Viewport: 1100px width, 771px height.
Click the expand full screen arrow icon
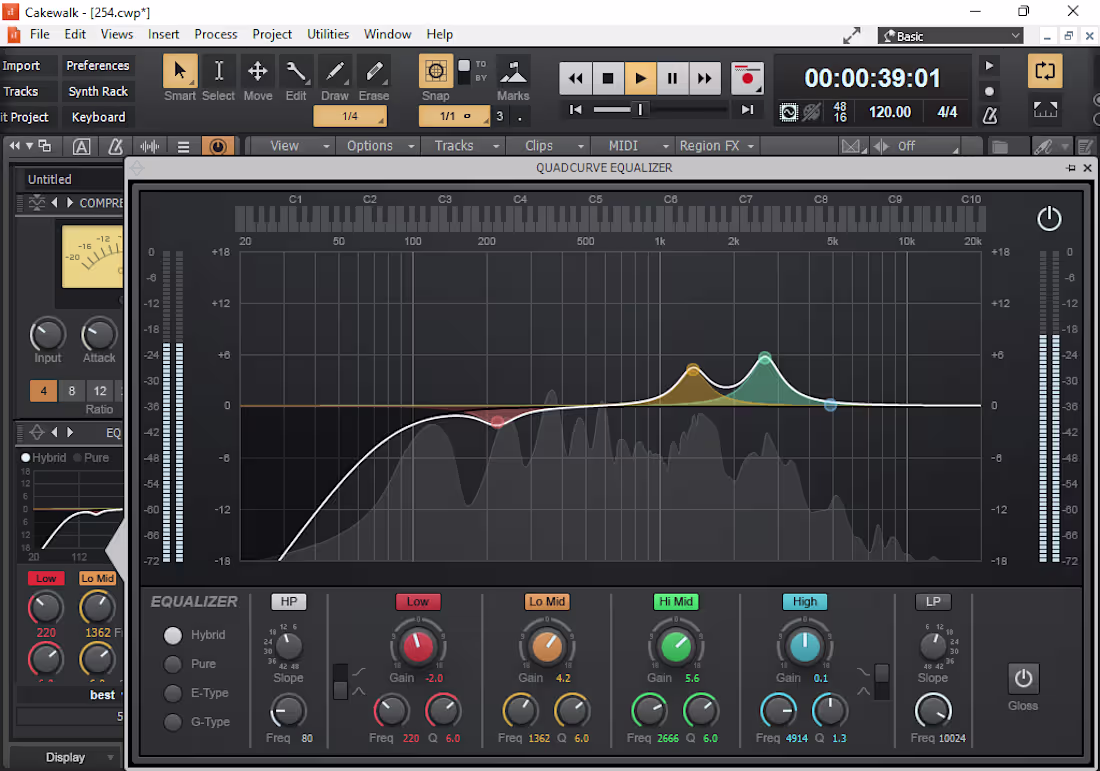pos(852,36)
